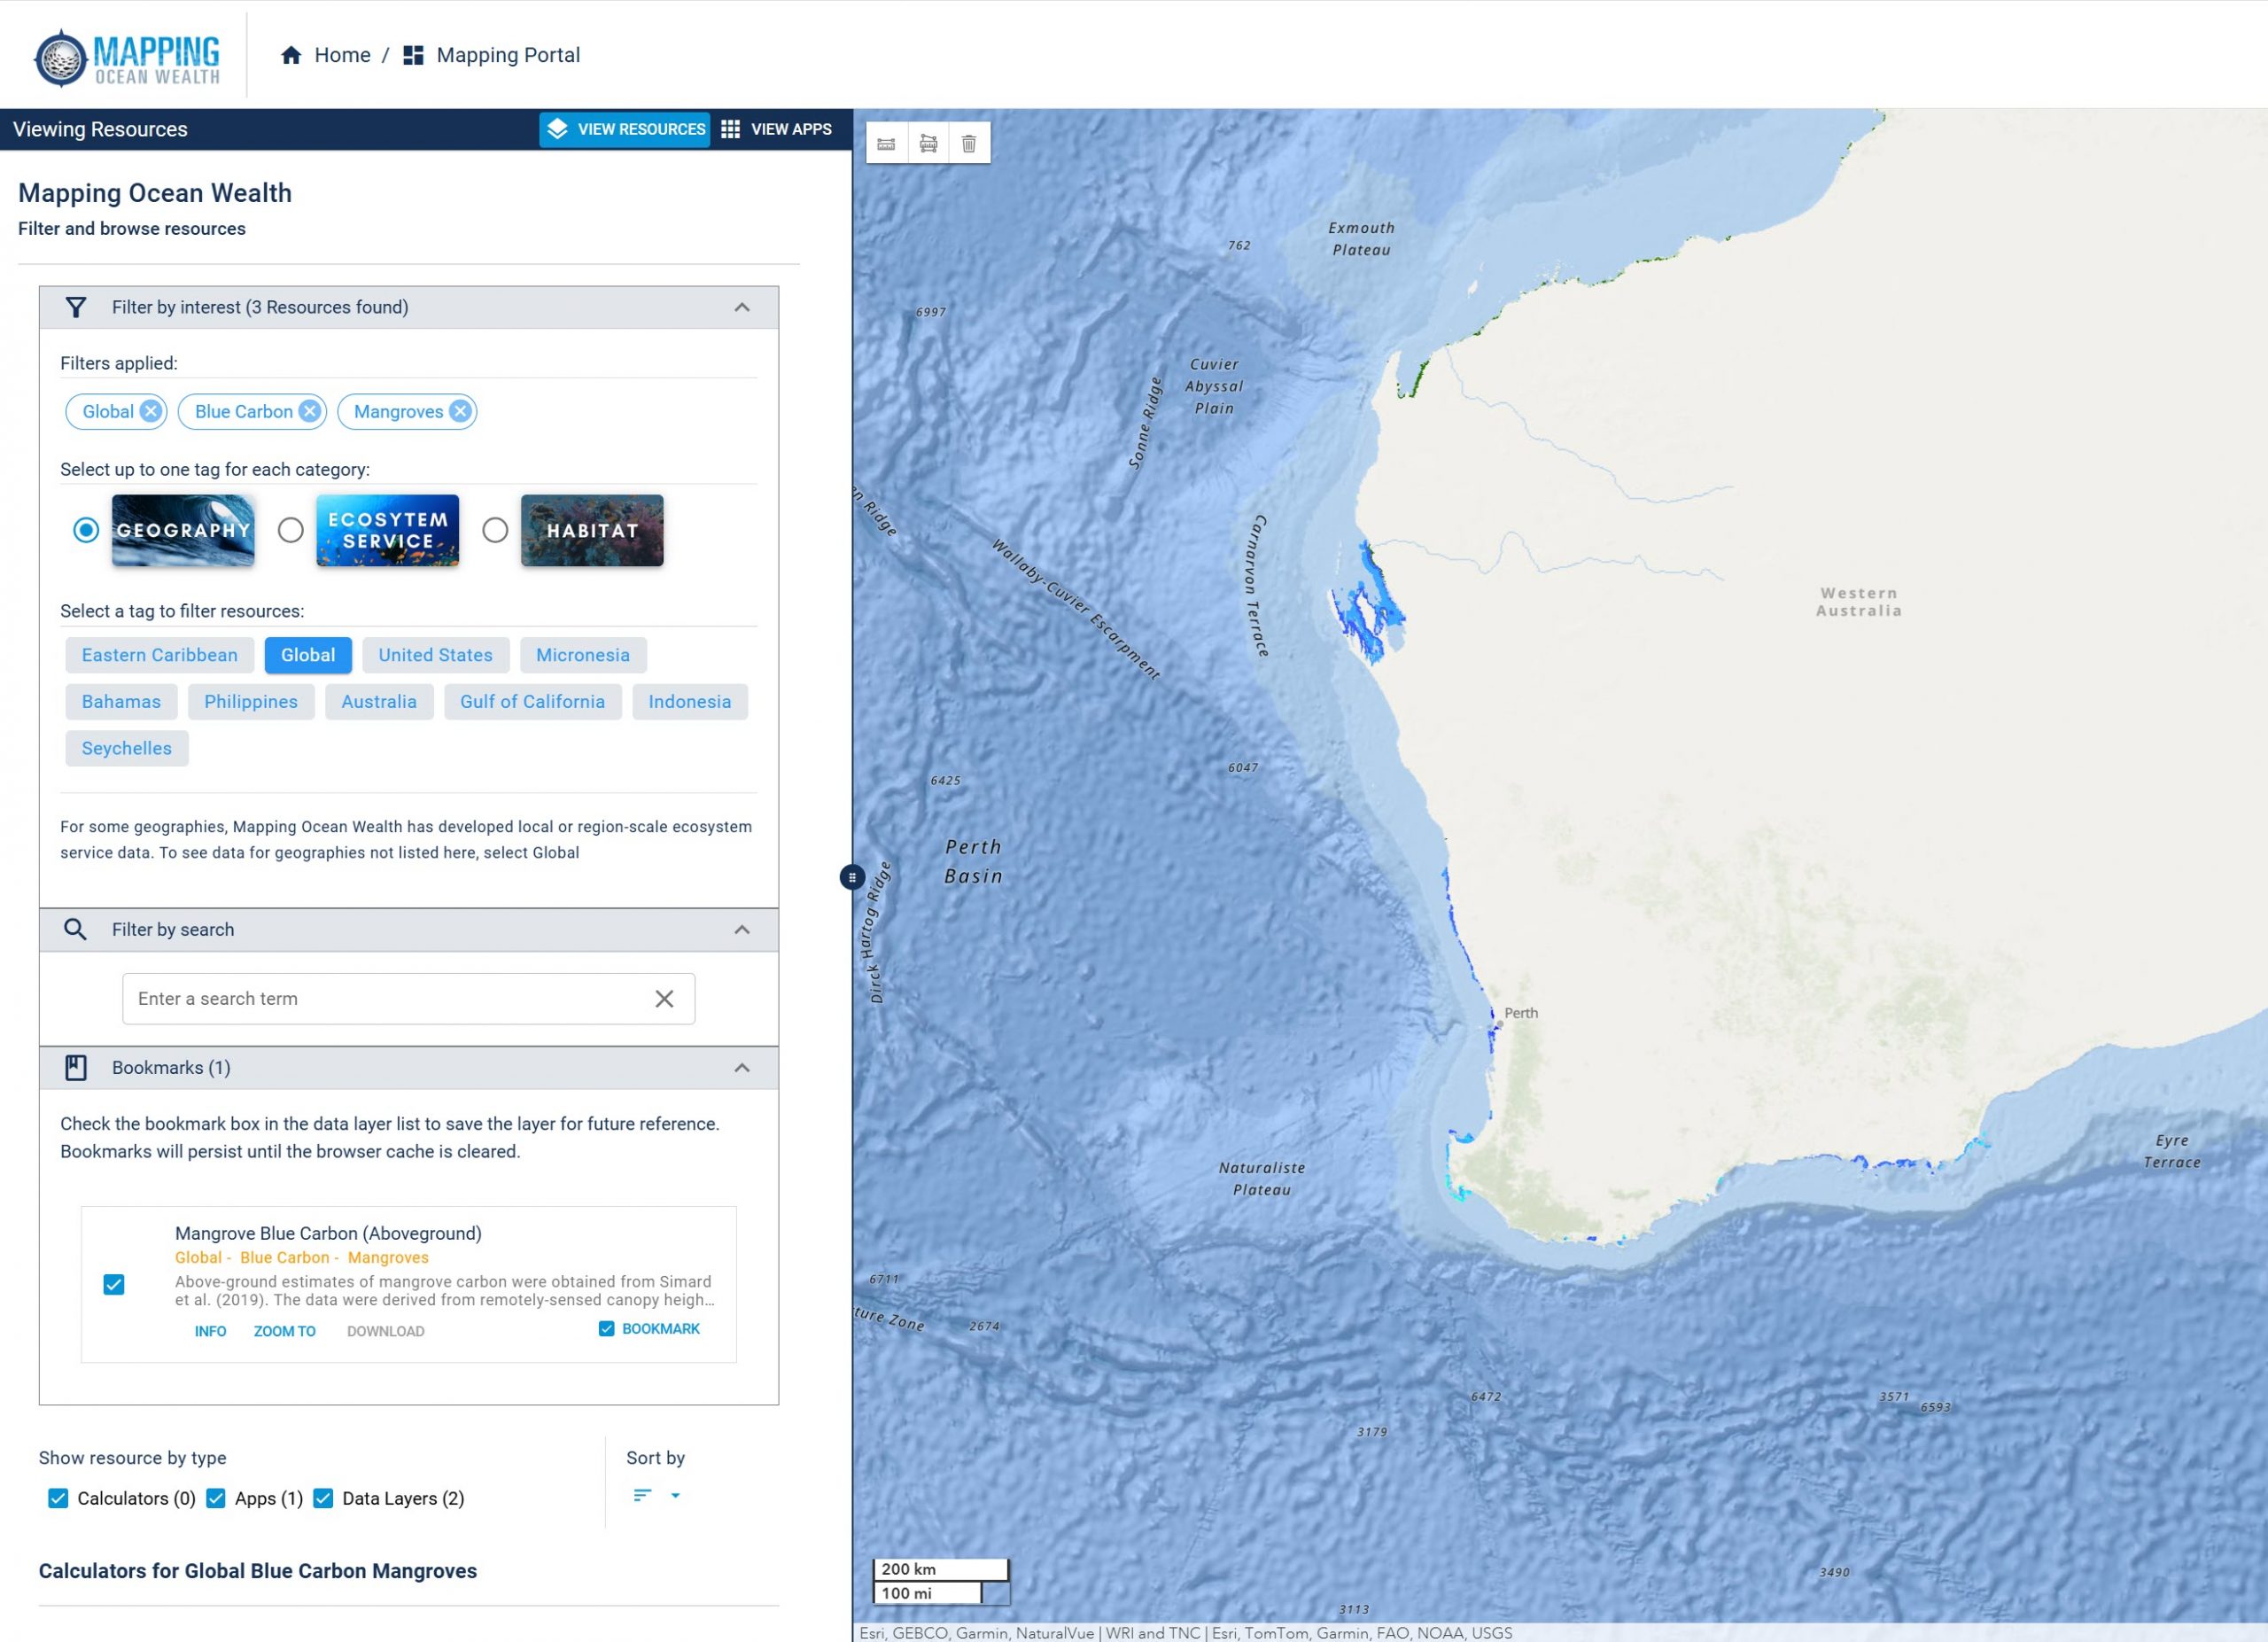Select the measure area tool
Screen dimensions: 2268x1642
[928, 144]
